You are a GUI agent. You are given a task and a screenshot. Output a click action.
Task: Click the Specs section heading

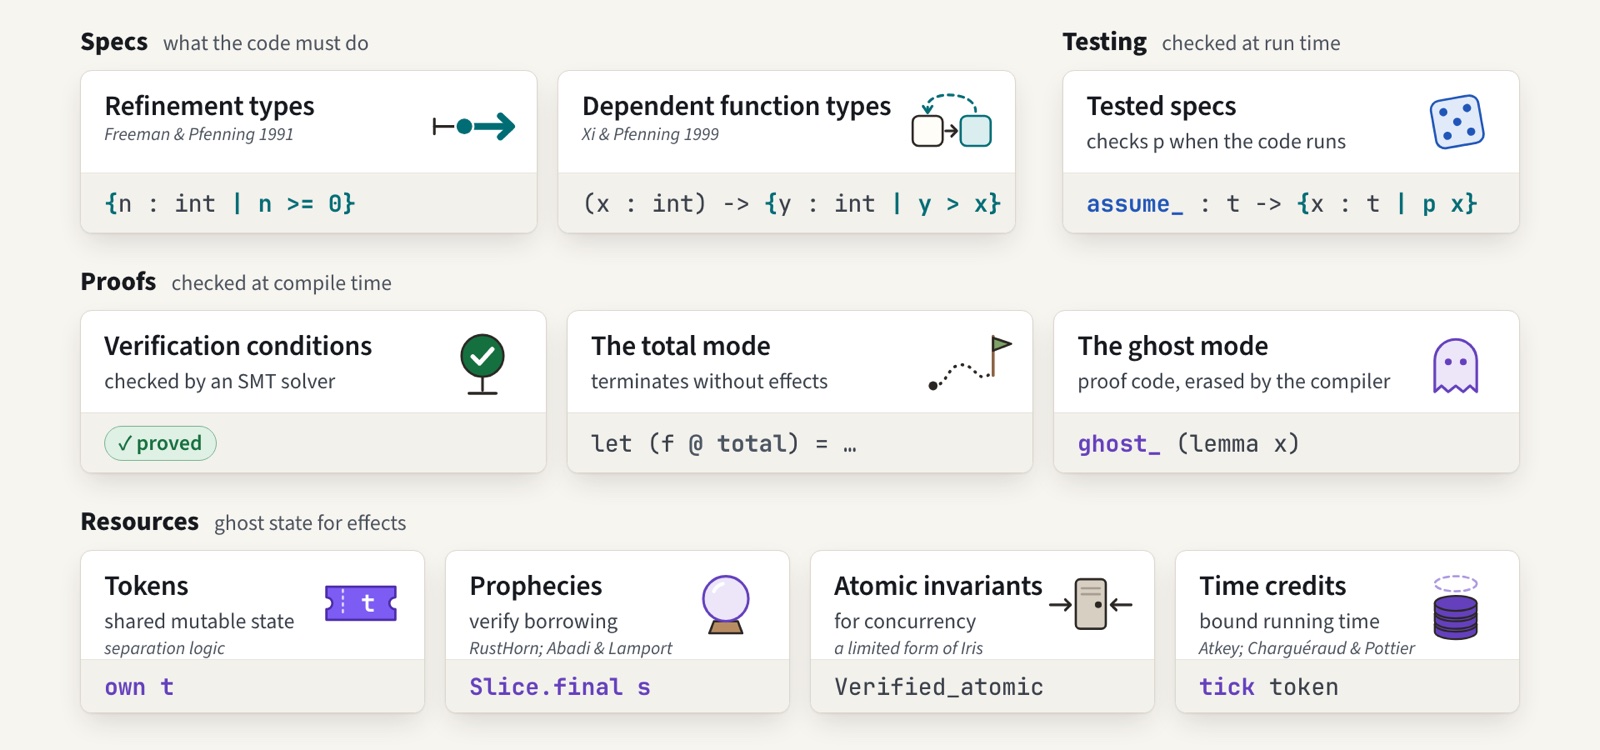[114, 42]
